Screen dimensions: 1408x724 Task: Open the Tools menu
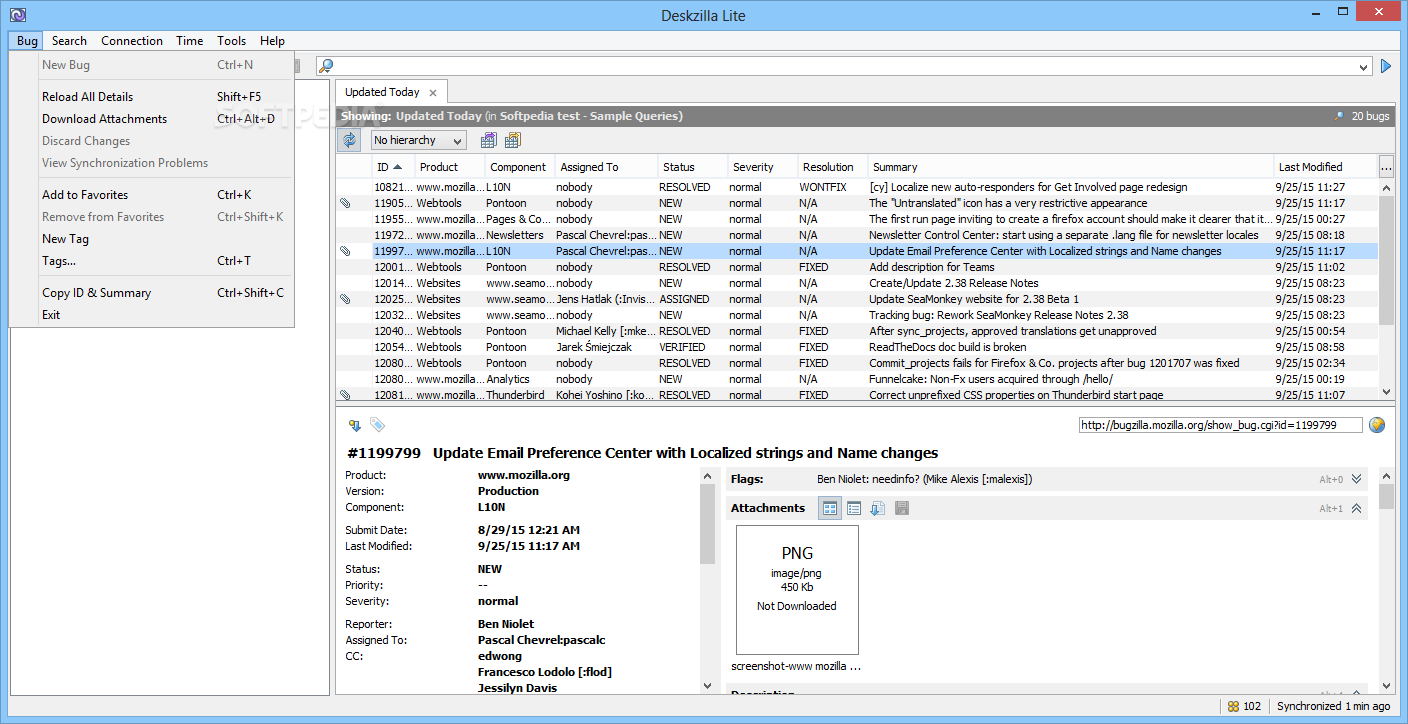(x=232, y=41)
